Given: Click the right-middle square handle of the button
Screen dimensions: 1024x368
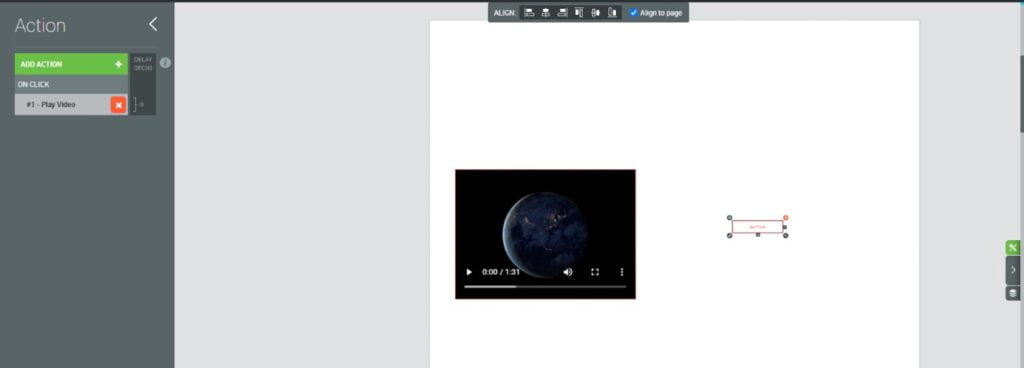Looking at the screenshot, I should point(785,227).
